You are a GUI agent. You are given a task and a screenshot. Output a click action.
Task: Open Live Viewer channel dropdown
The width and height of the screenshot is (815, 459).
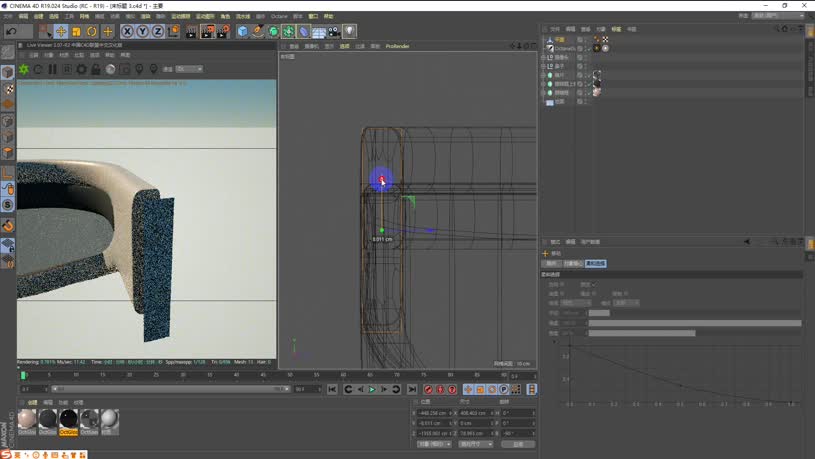click(x=189, y=69)
